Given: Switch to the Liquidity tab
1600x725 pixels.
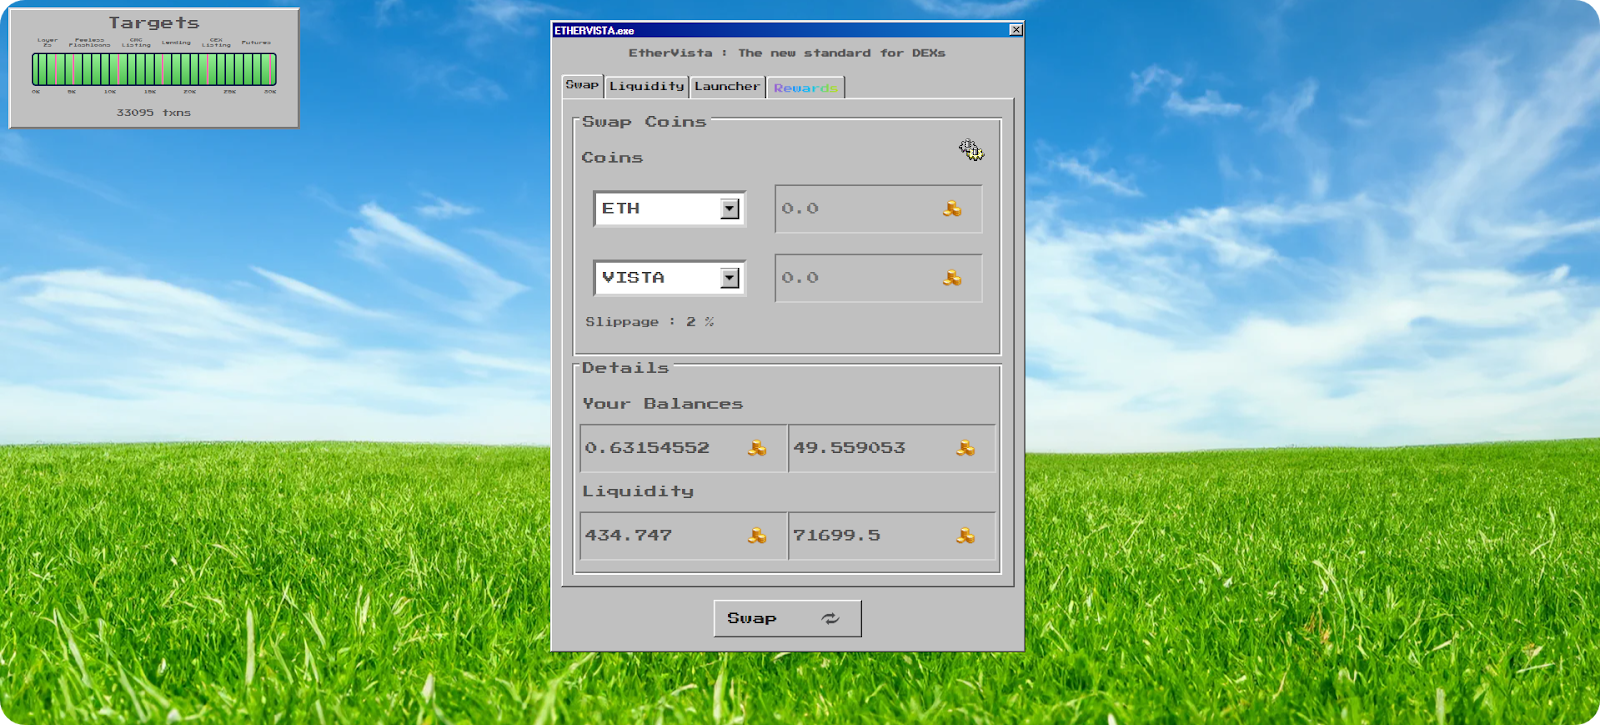Looking at the screenshot, I should [x=647, y=87].
